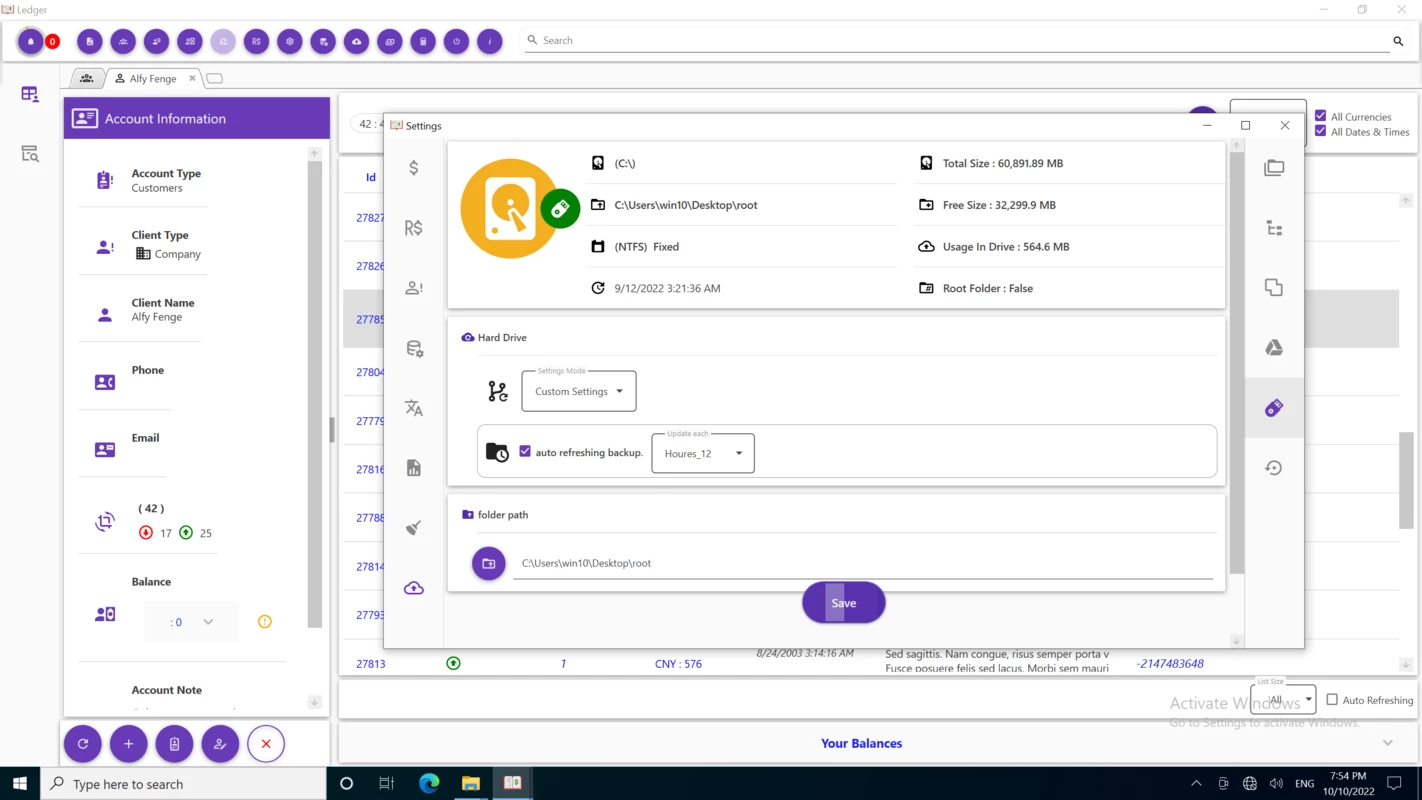Select the Google Drive backup option
Screen dimensions: 1422x800
[x=1274, y=348]
